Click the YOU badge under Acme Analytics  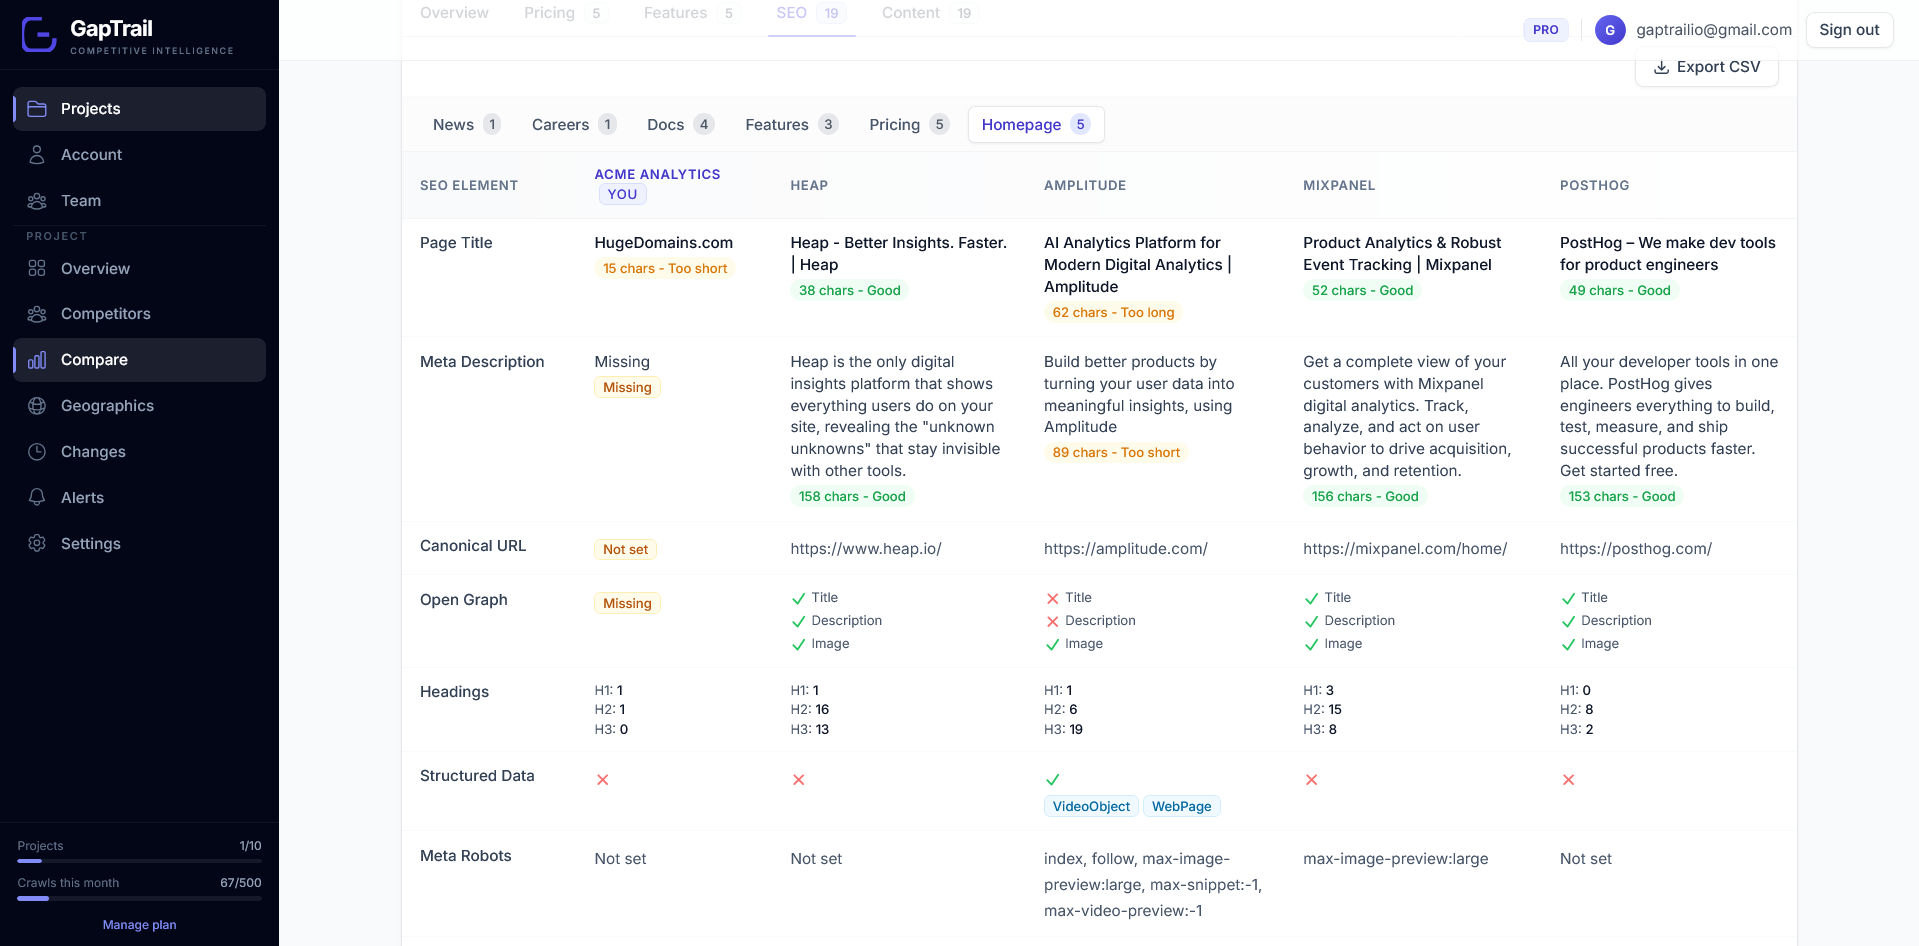click(x=622, y=195)
